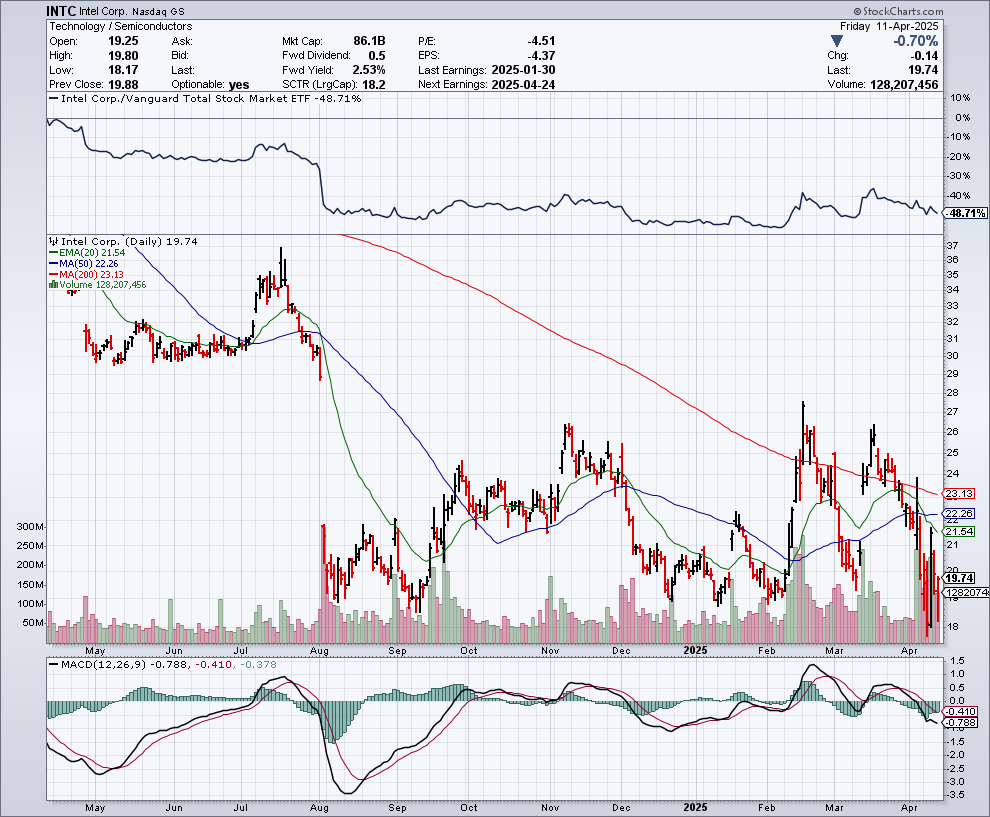Click the Friday 11-Apr-2025 date text
Viewport: 990px width, 817px height.
(889, 26)
